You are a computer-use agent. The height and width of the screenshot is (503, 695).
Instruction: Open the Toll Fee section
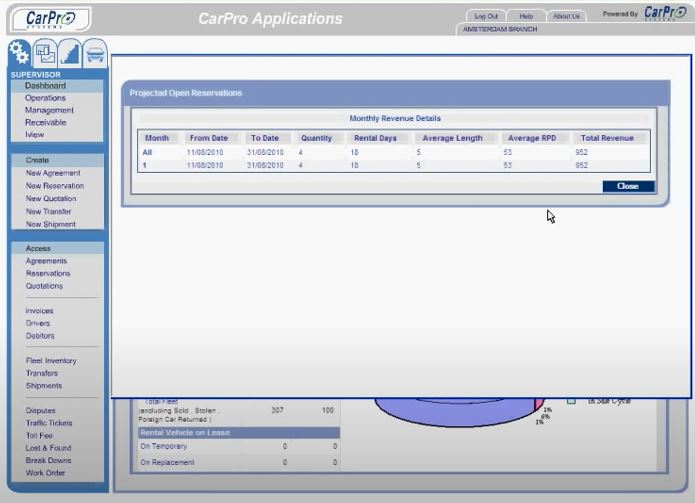39,436
